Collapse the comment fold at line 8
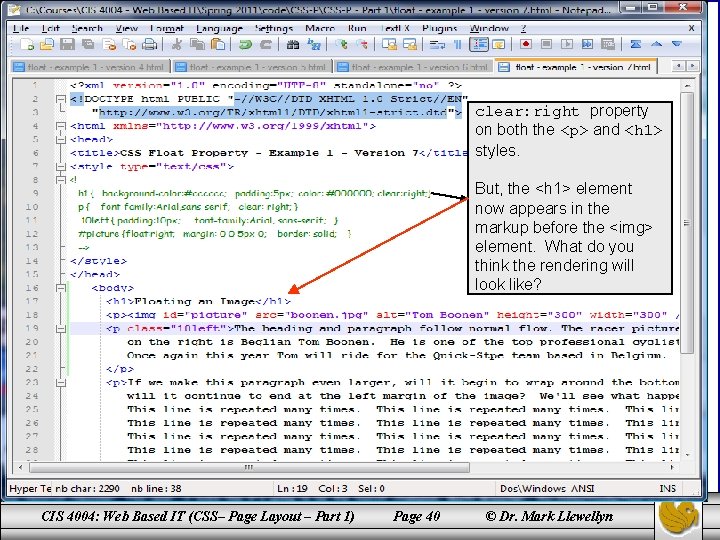Screen dimensions: 720x540 61,180
